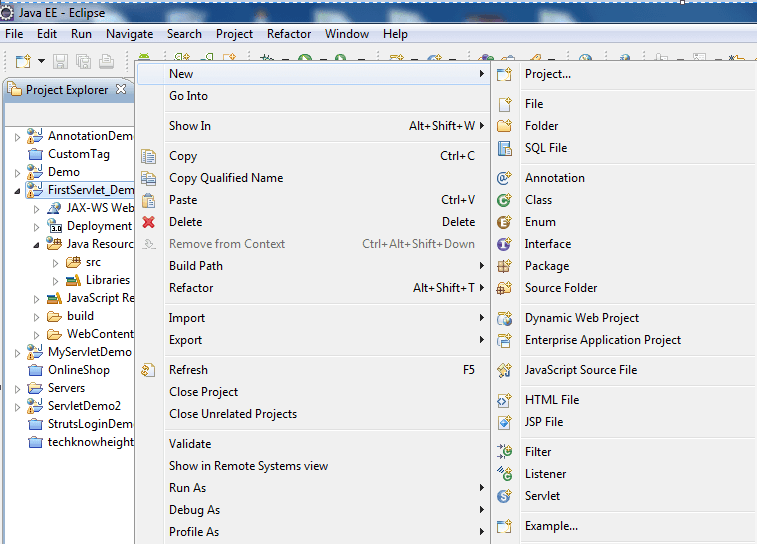
Task: Expand the MyServletDemo project node
Action: pyautogui.click(x=17, y=353)
